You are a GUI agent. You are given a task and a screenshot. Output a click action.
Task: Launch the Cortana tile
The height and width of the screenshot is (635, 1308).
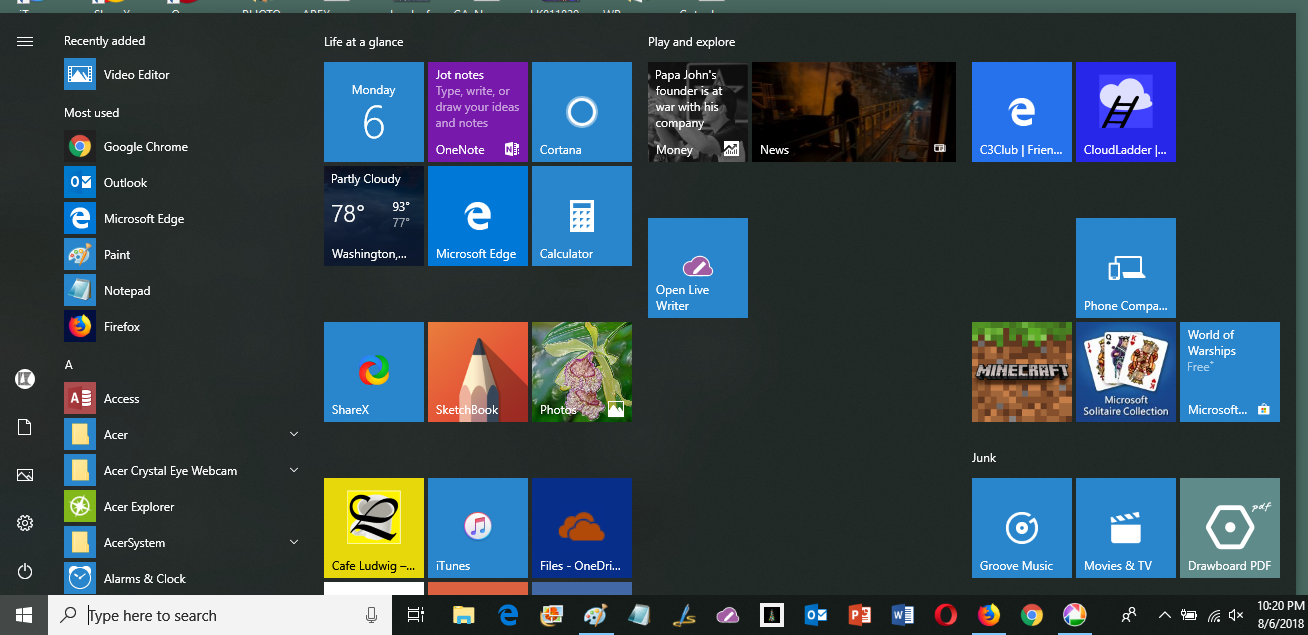(581, 112)
